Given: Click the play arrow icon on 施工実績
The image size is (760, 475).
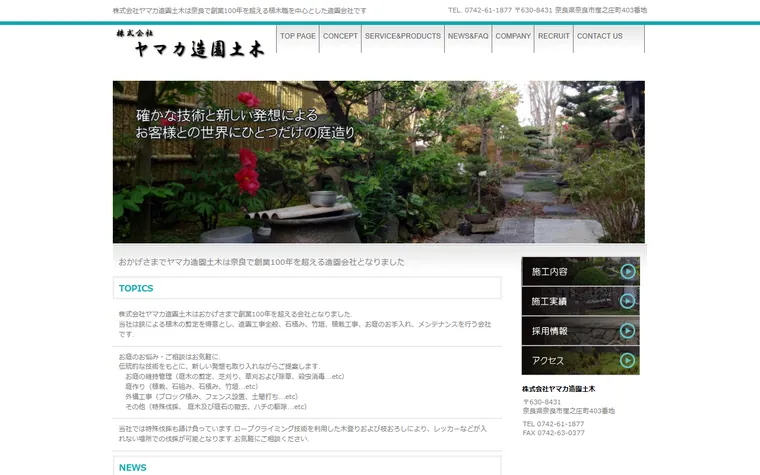Looking at the screenshot, I should pyautogui.click(x=628, y=301).
